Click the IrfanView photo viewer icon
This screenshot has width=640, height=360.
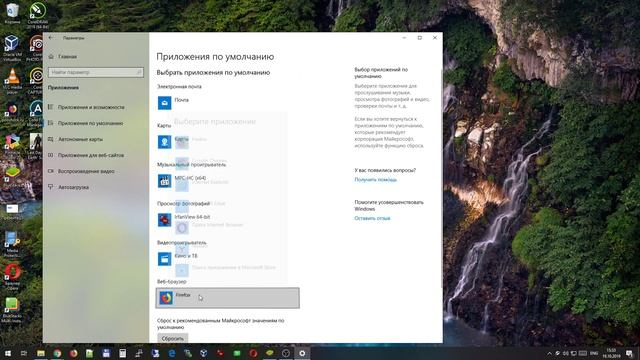click(x=164, y=220)
